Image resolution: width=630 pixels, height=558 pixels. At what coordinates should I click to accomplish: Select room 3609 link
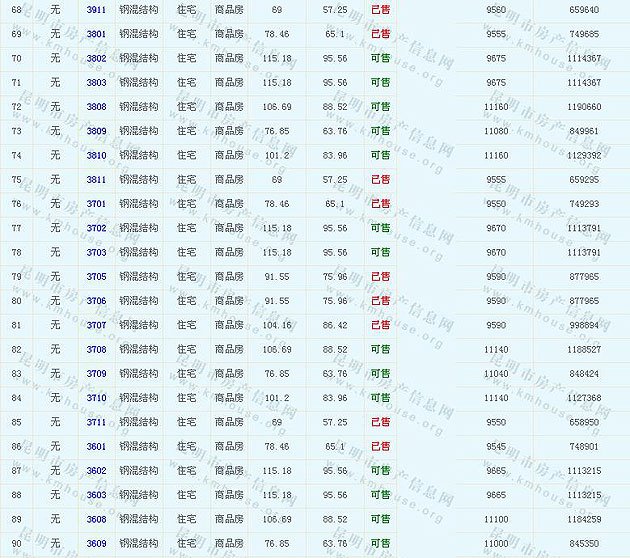click(96, 544)
